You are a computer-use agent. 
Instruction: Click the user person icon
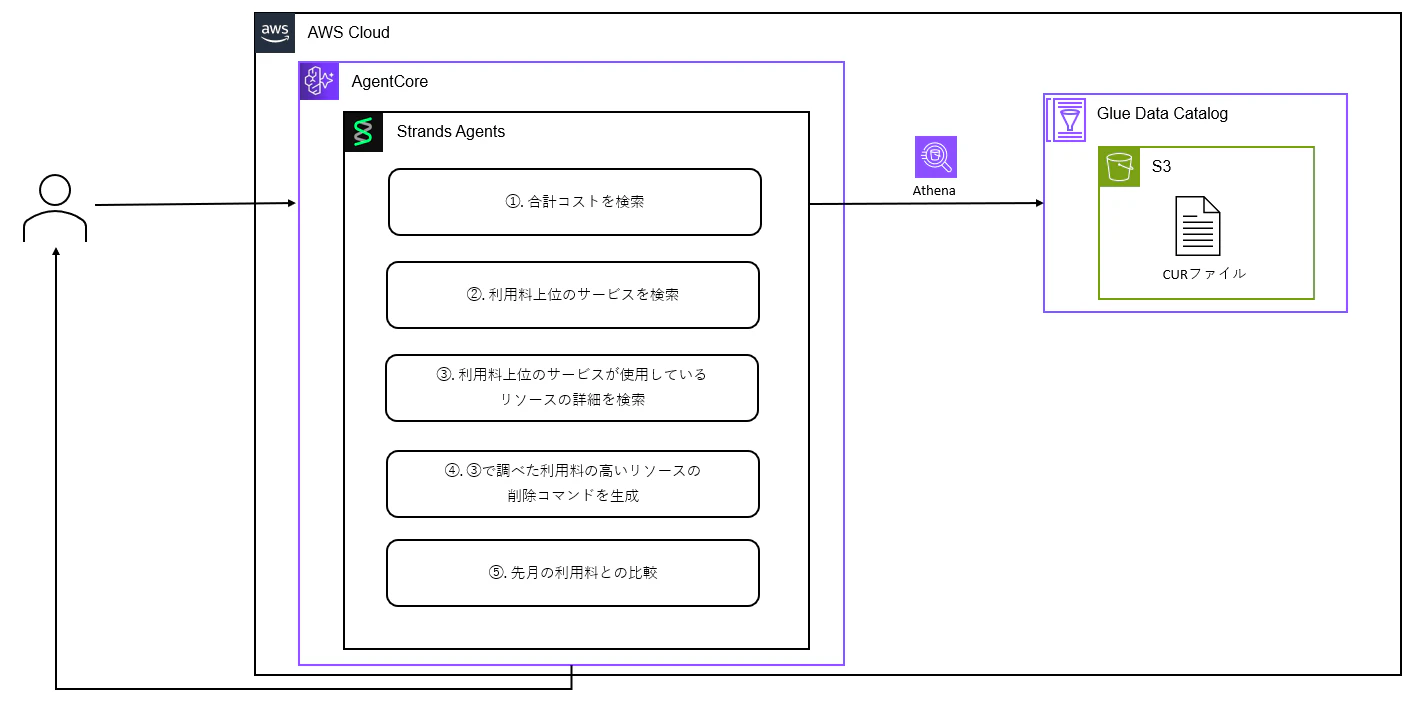55,208
